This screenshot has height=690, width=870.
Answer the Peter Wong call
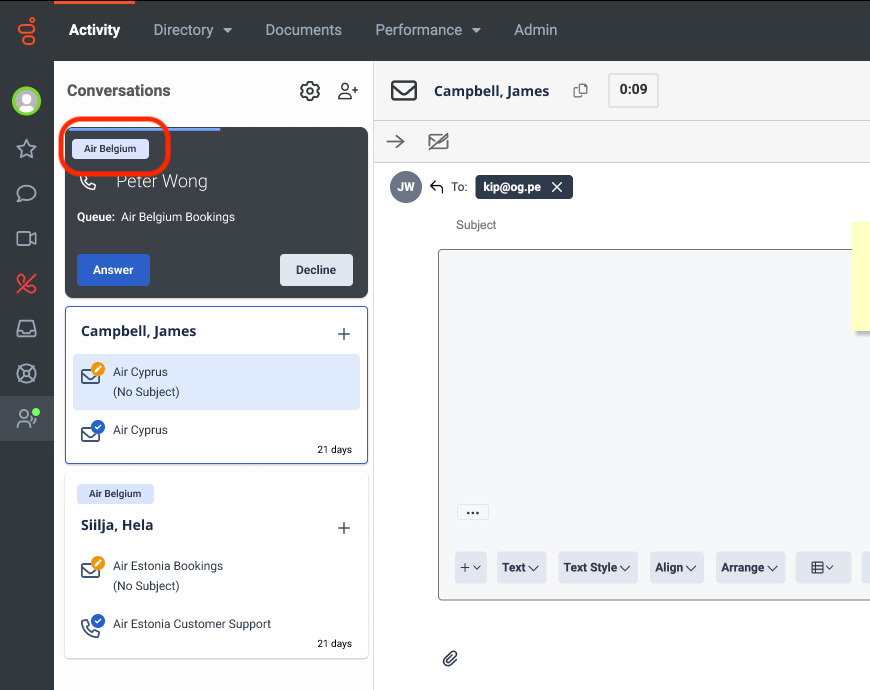tap(113, 270)
